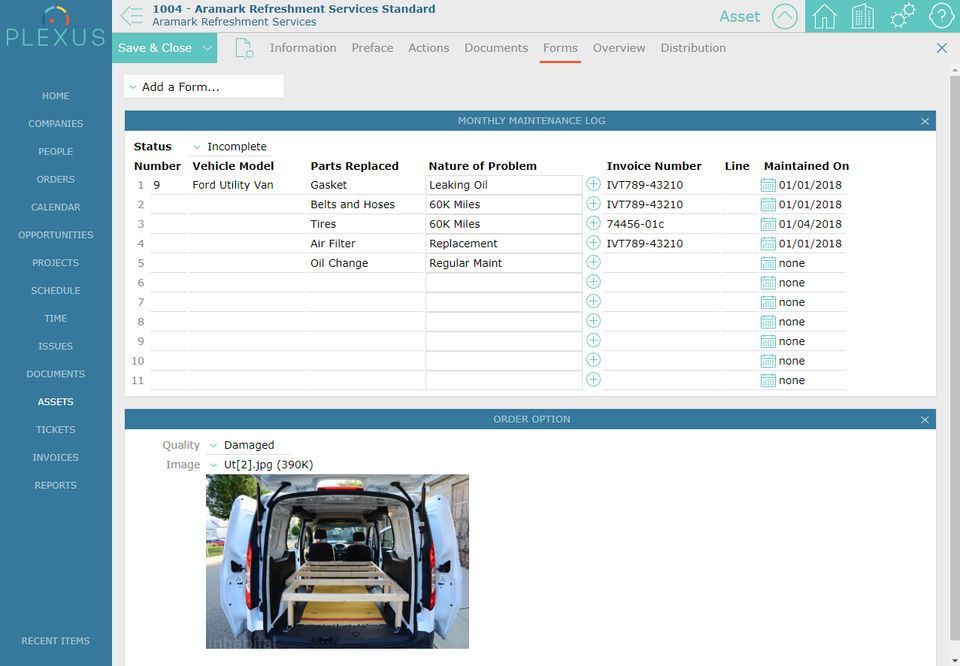The width and height of the screenshot is (960, 666).
Task: Click plus icon on row 11
Action: [593, 380]
